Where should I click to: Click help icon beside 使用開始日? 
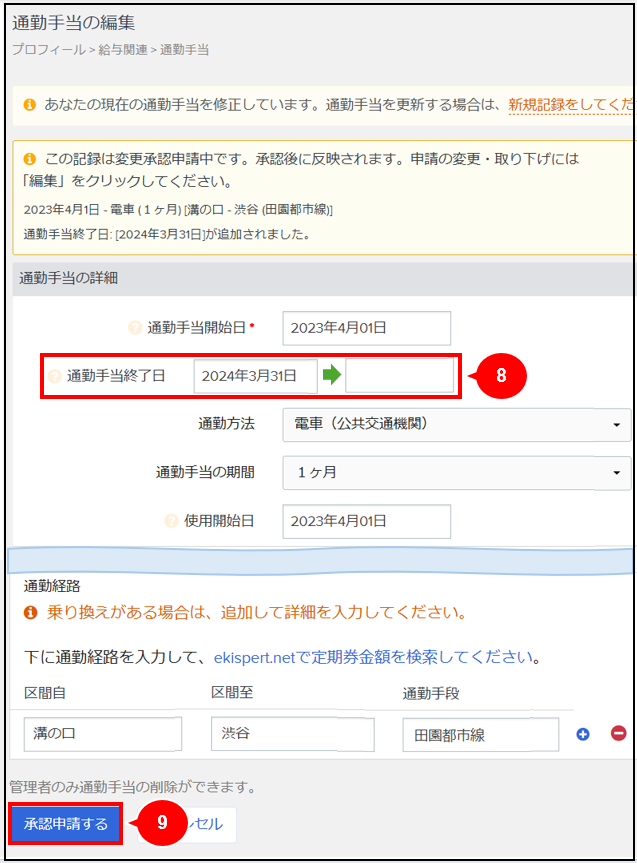click(171, 521)
